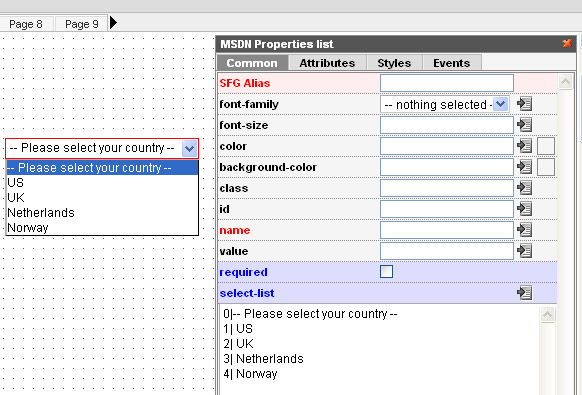
Task: Open the color swatch for color property
Action: (x=546, y=146)
